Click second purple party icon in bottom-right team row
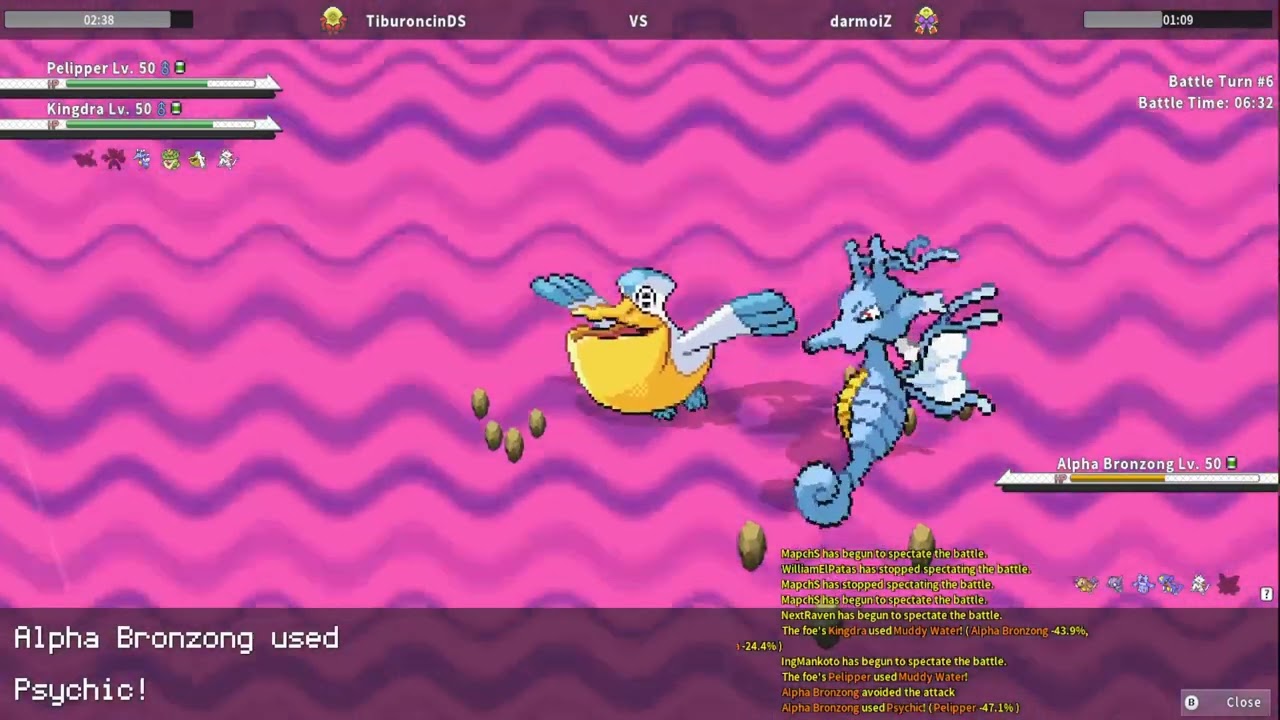 [x=1115, y=584]
